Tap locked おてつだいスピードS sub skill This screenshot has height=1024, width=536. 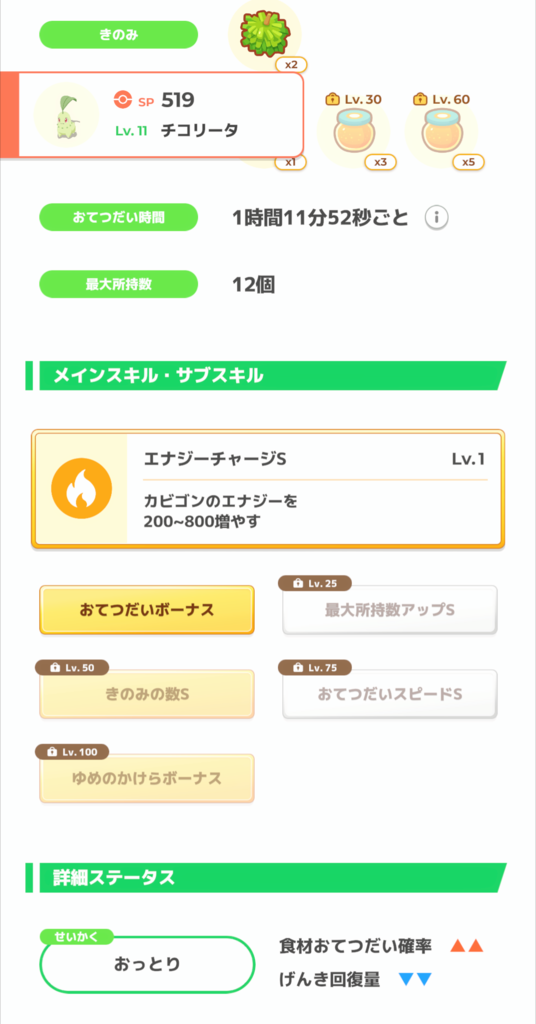point(390,694)
